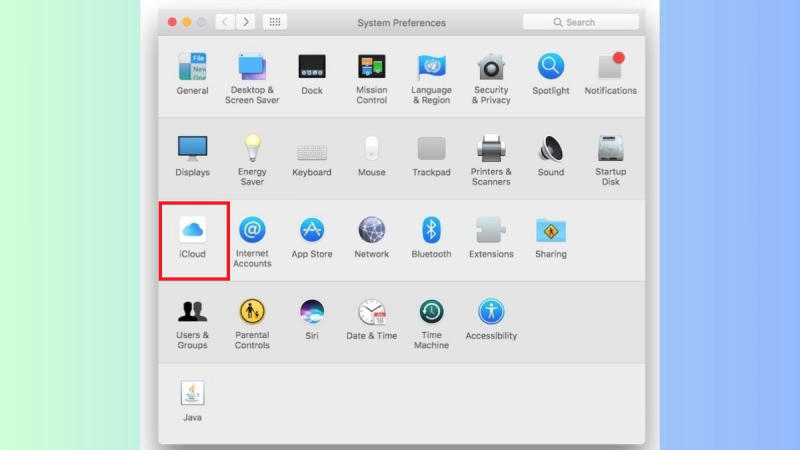Image resolution: width=800 pixels, height=450 pixels.
Task: Open Energy Saver settings
Action: [x=252, y=149]
